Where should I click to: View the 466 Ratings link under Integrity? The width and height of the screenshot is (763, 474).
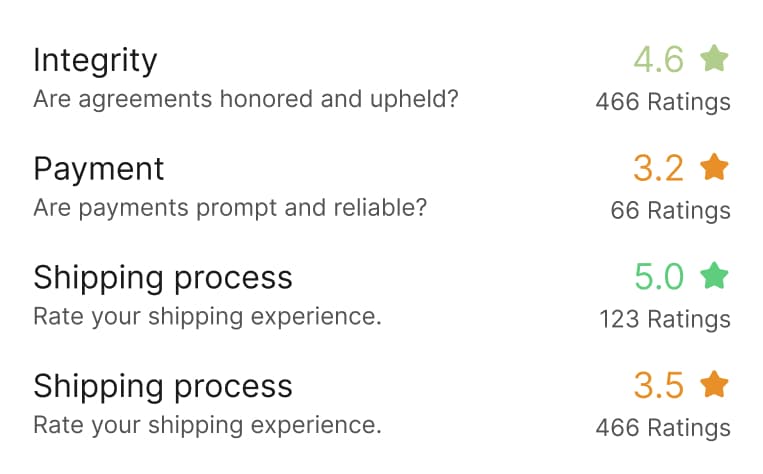(662, 102)
